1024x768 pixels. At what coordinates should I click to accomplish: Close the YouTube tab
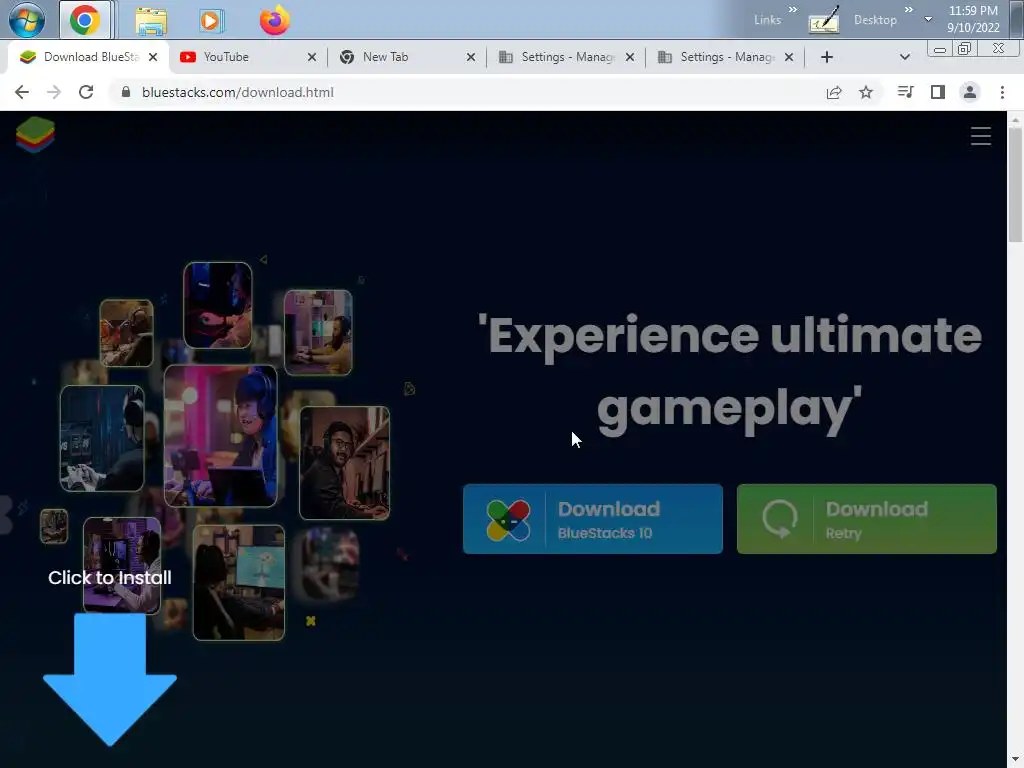(312, 57)
